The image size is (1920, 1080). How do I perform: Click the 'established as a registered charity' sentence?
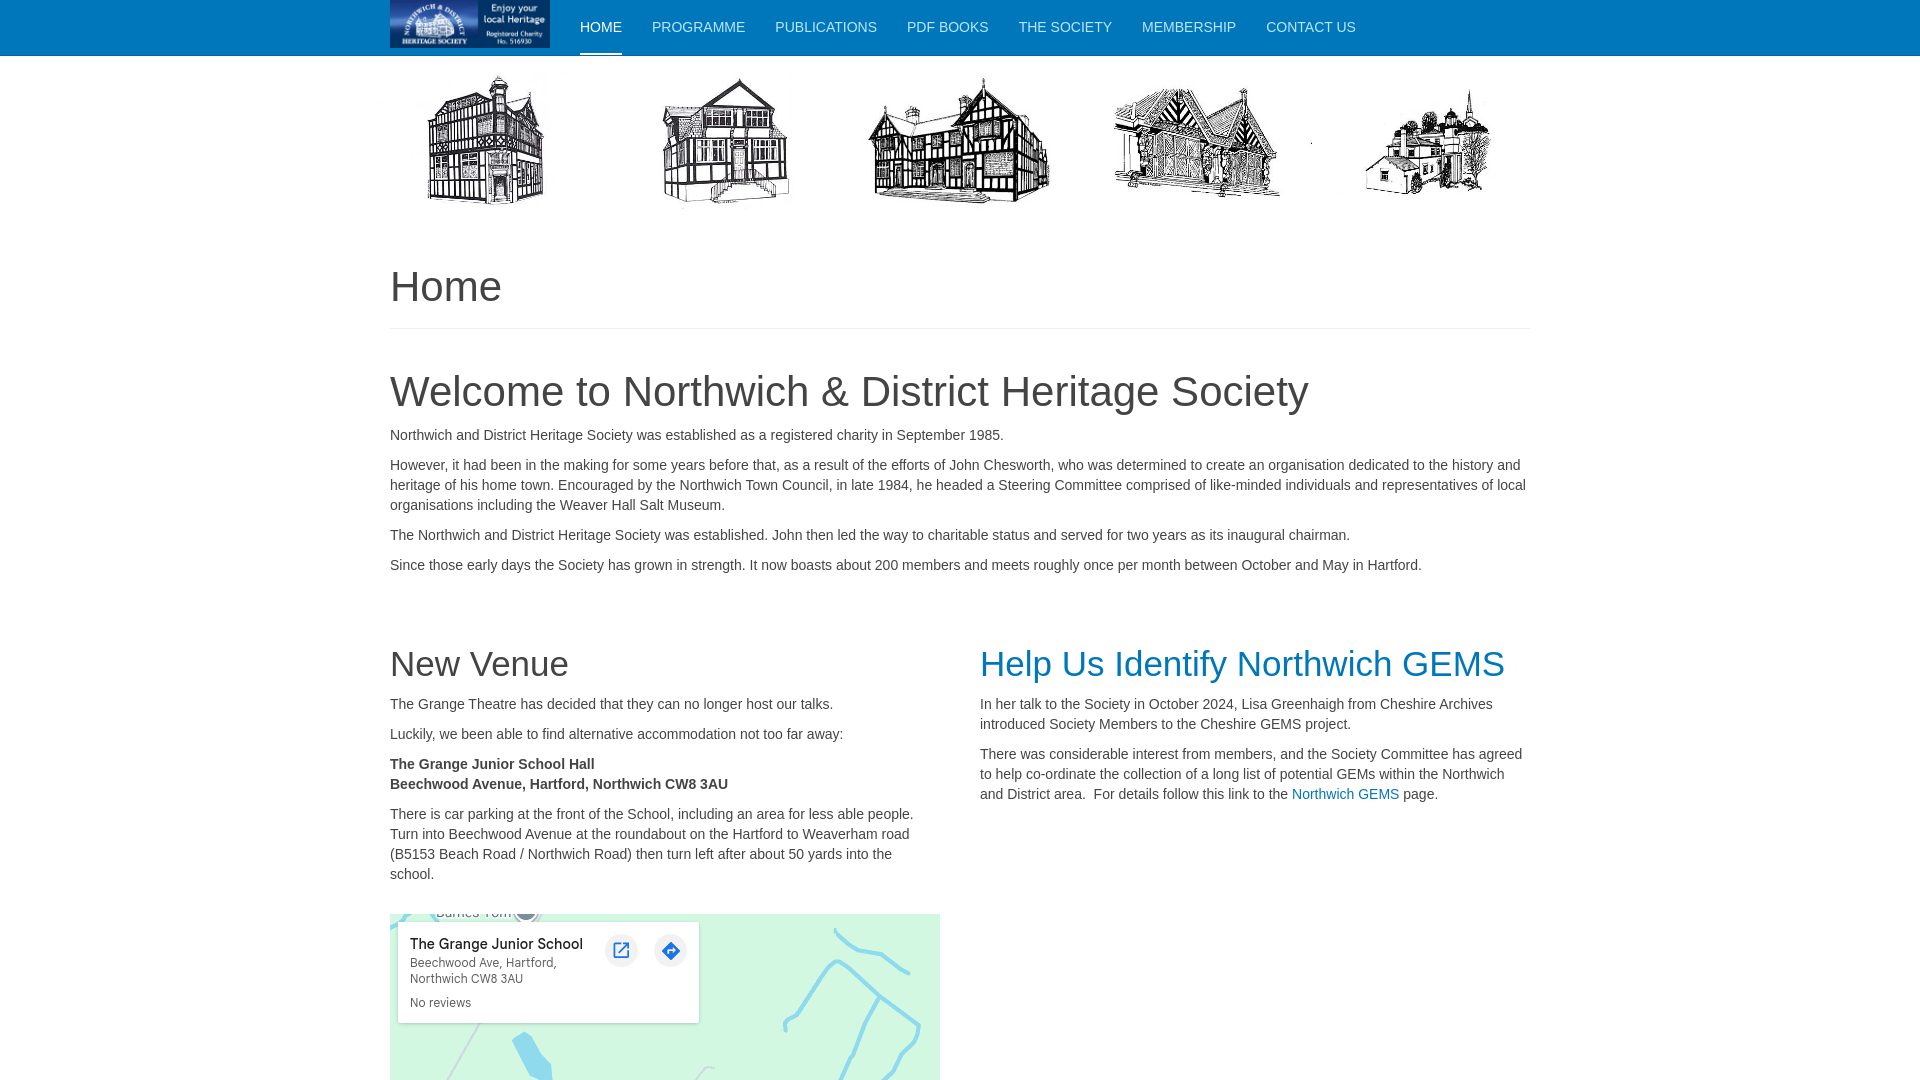pos(697,435)
